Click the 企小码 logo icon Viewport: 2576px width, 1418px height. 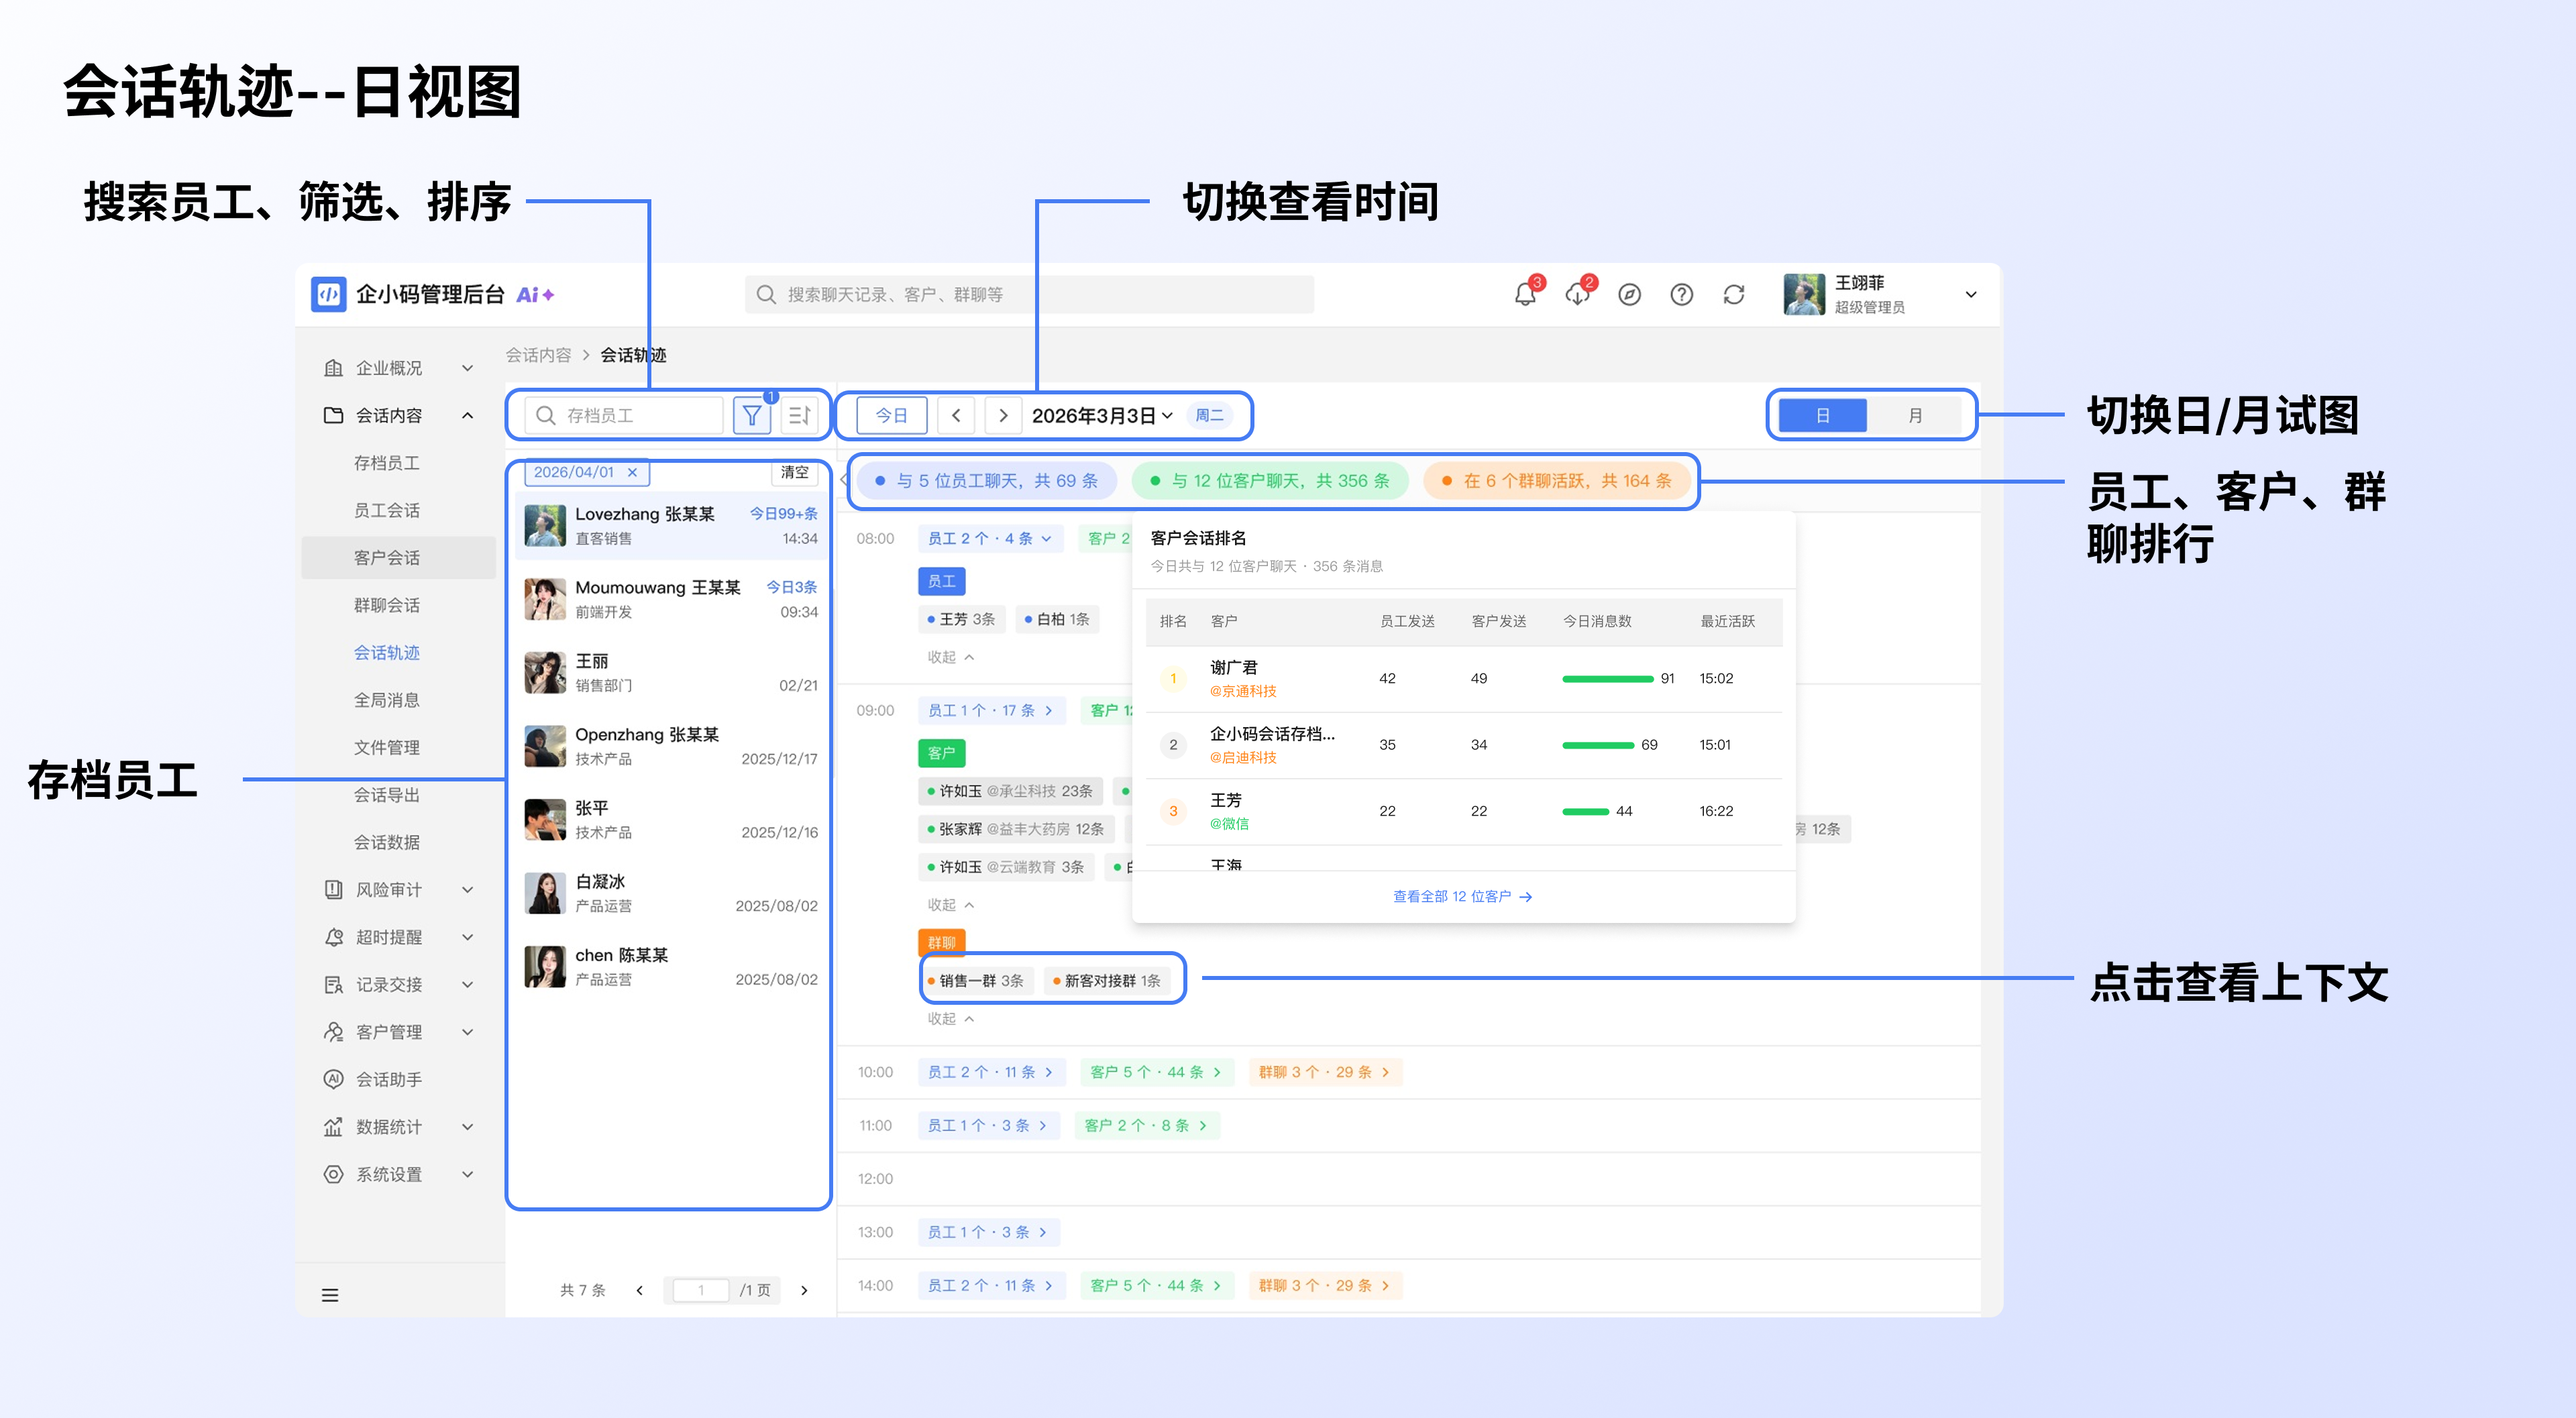click(328, 294)
